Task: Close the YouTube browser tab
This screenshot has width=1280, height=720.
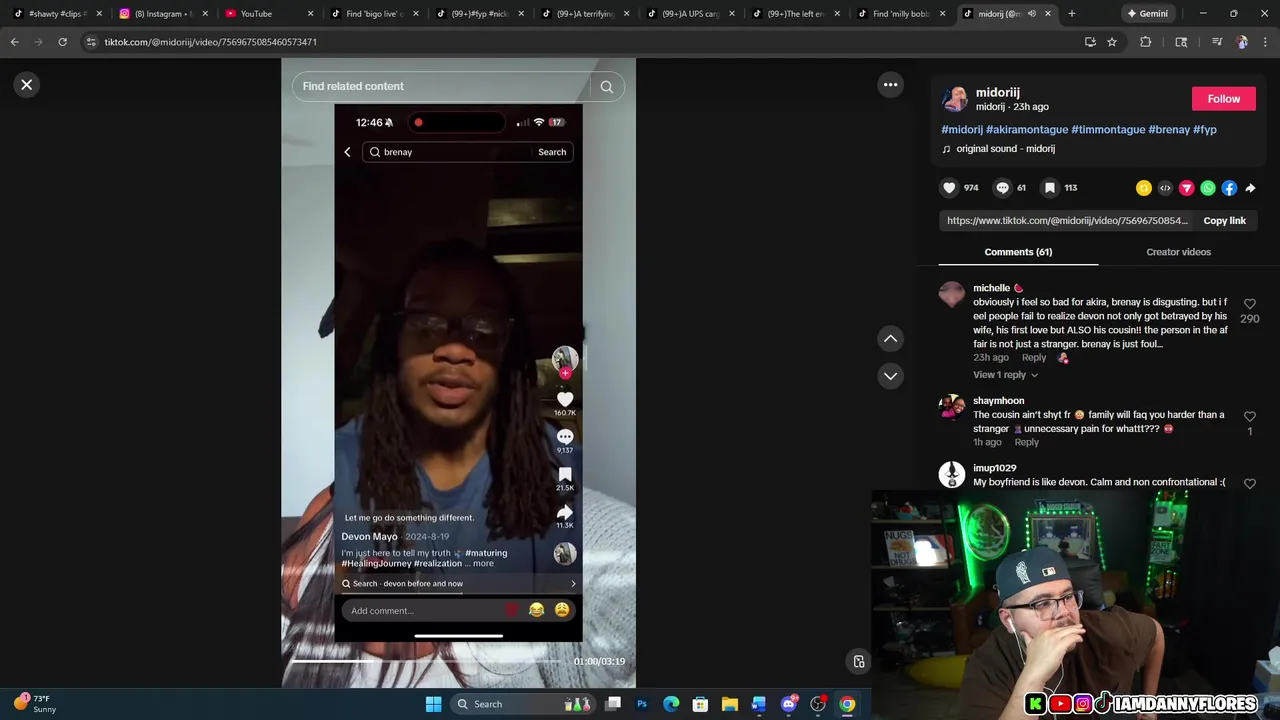Action: [310, 14]
